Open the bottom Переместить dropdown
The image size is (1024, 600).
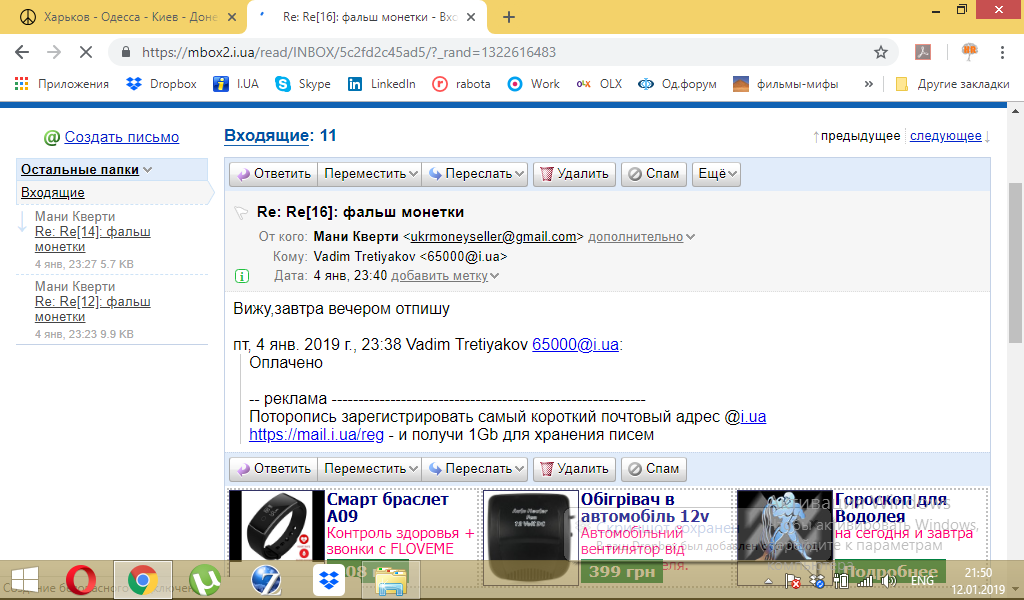(370, 469)
